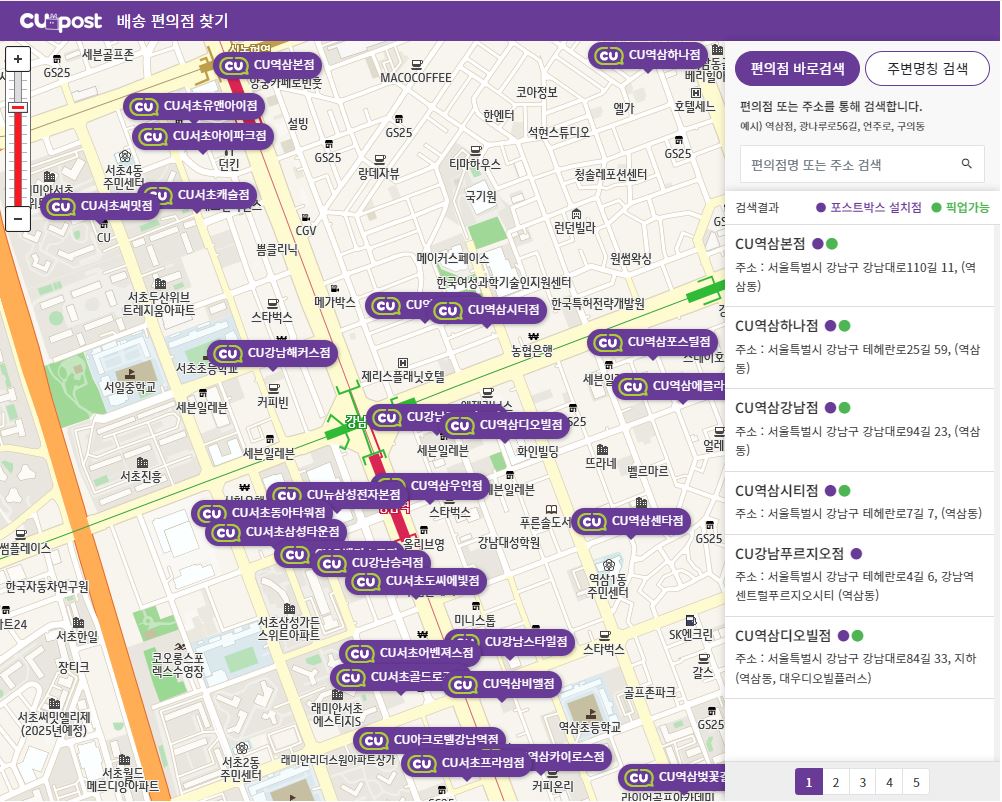Open the CU역삼하나점 map marker
Image resolution: width=1002 pixels, height=802 pixels.
pyautogui.click(x=649, y=56)
